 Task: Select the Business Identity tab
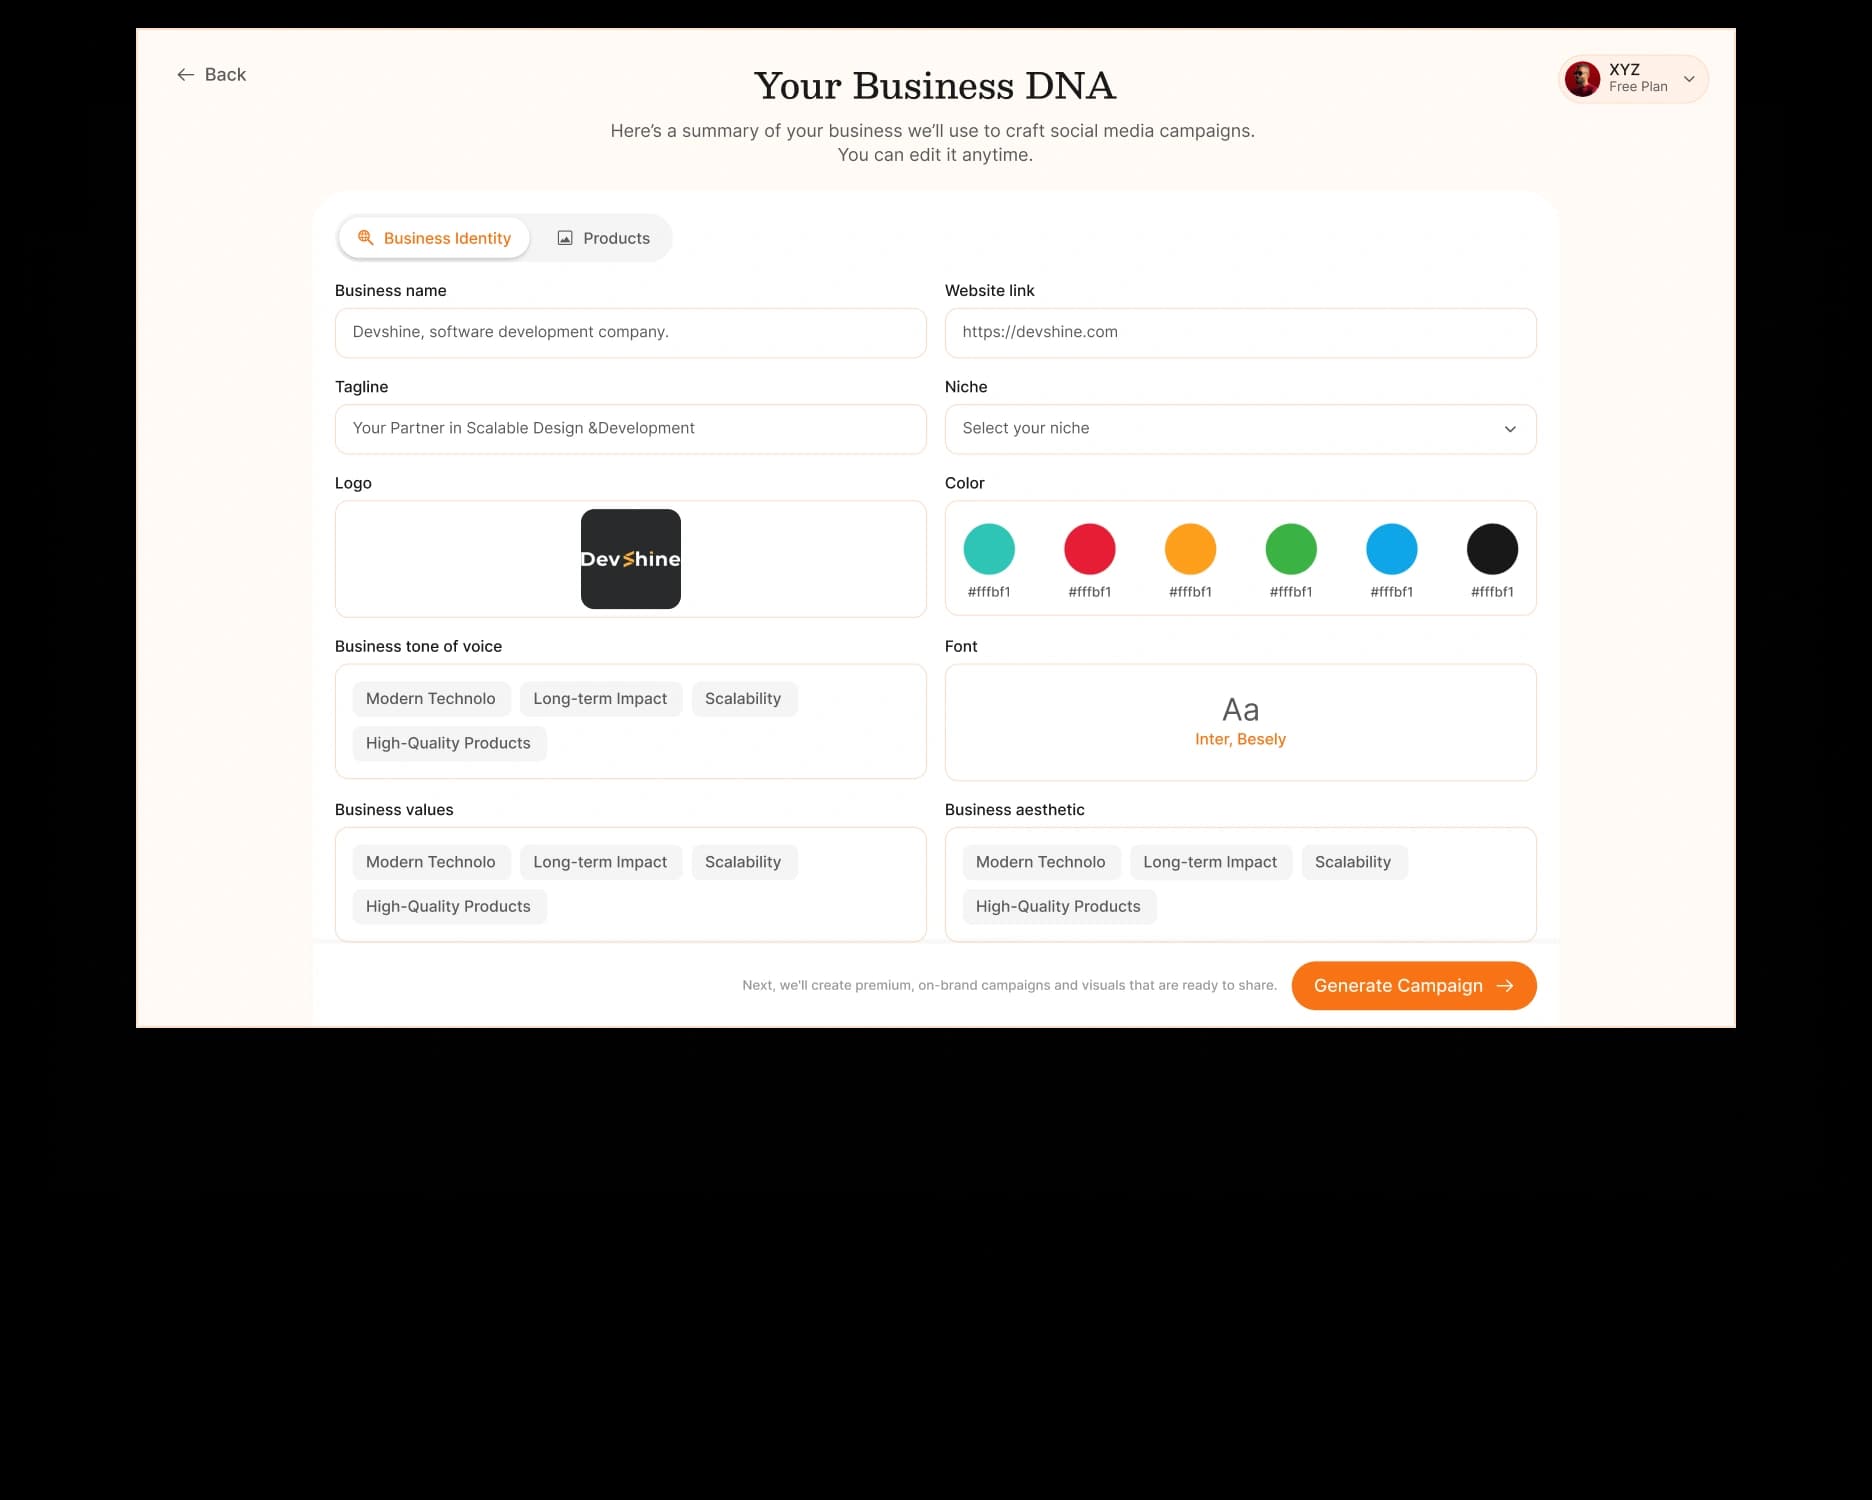[x=434, y=238]
